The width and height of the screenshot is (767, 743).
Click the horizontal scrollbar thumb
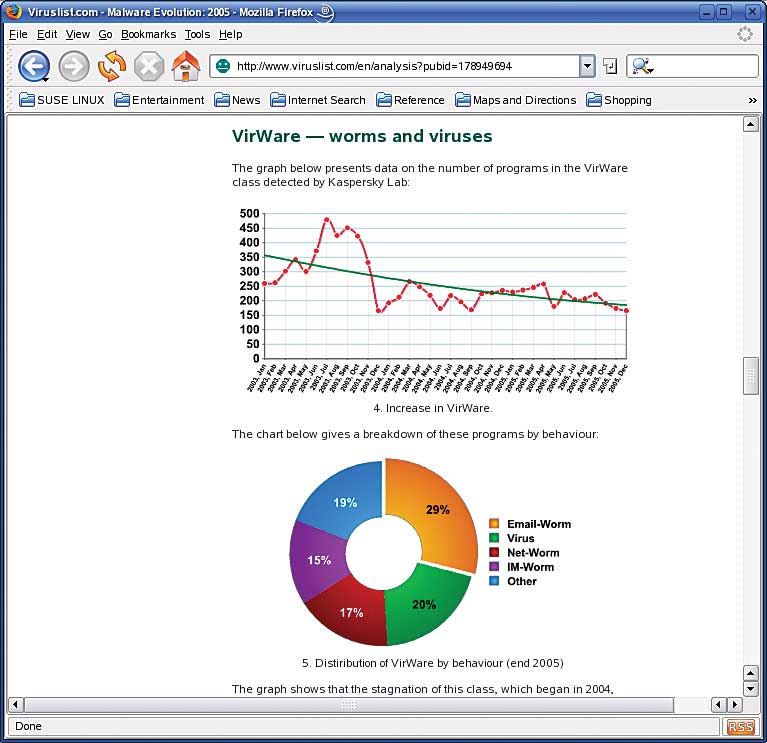coord(349,705)
